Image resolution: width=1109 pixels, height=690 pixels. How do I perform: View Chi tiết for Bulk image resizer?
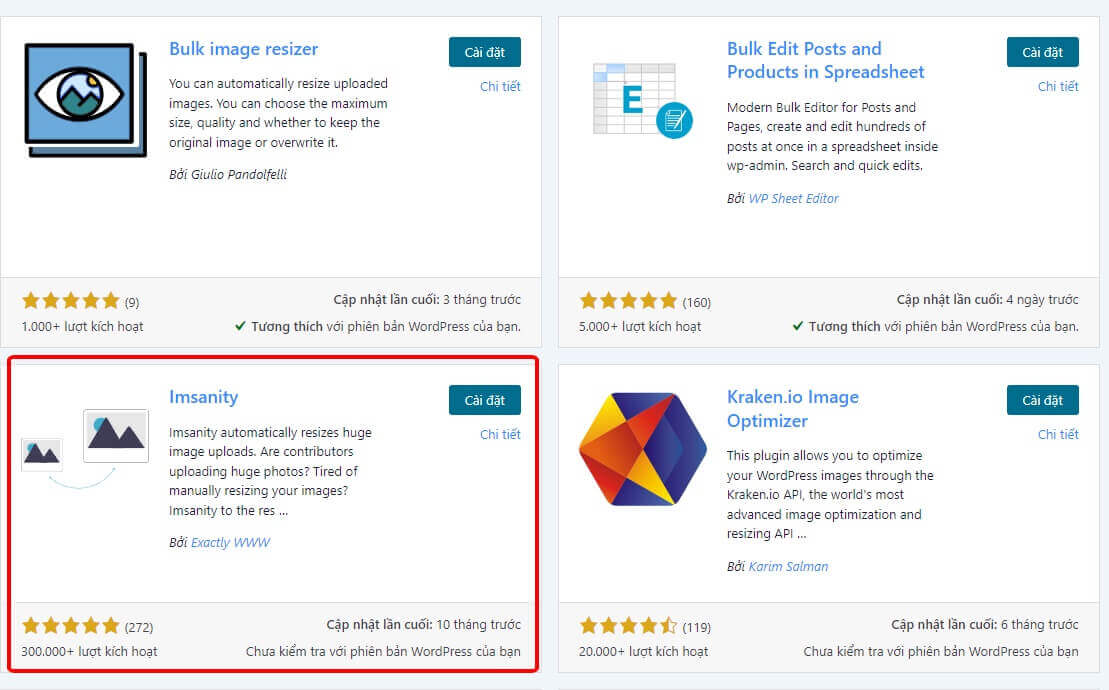[500, 86]
